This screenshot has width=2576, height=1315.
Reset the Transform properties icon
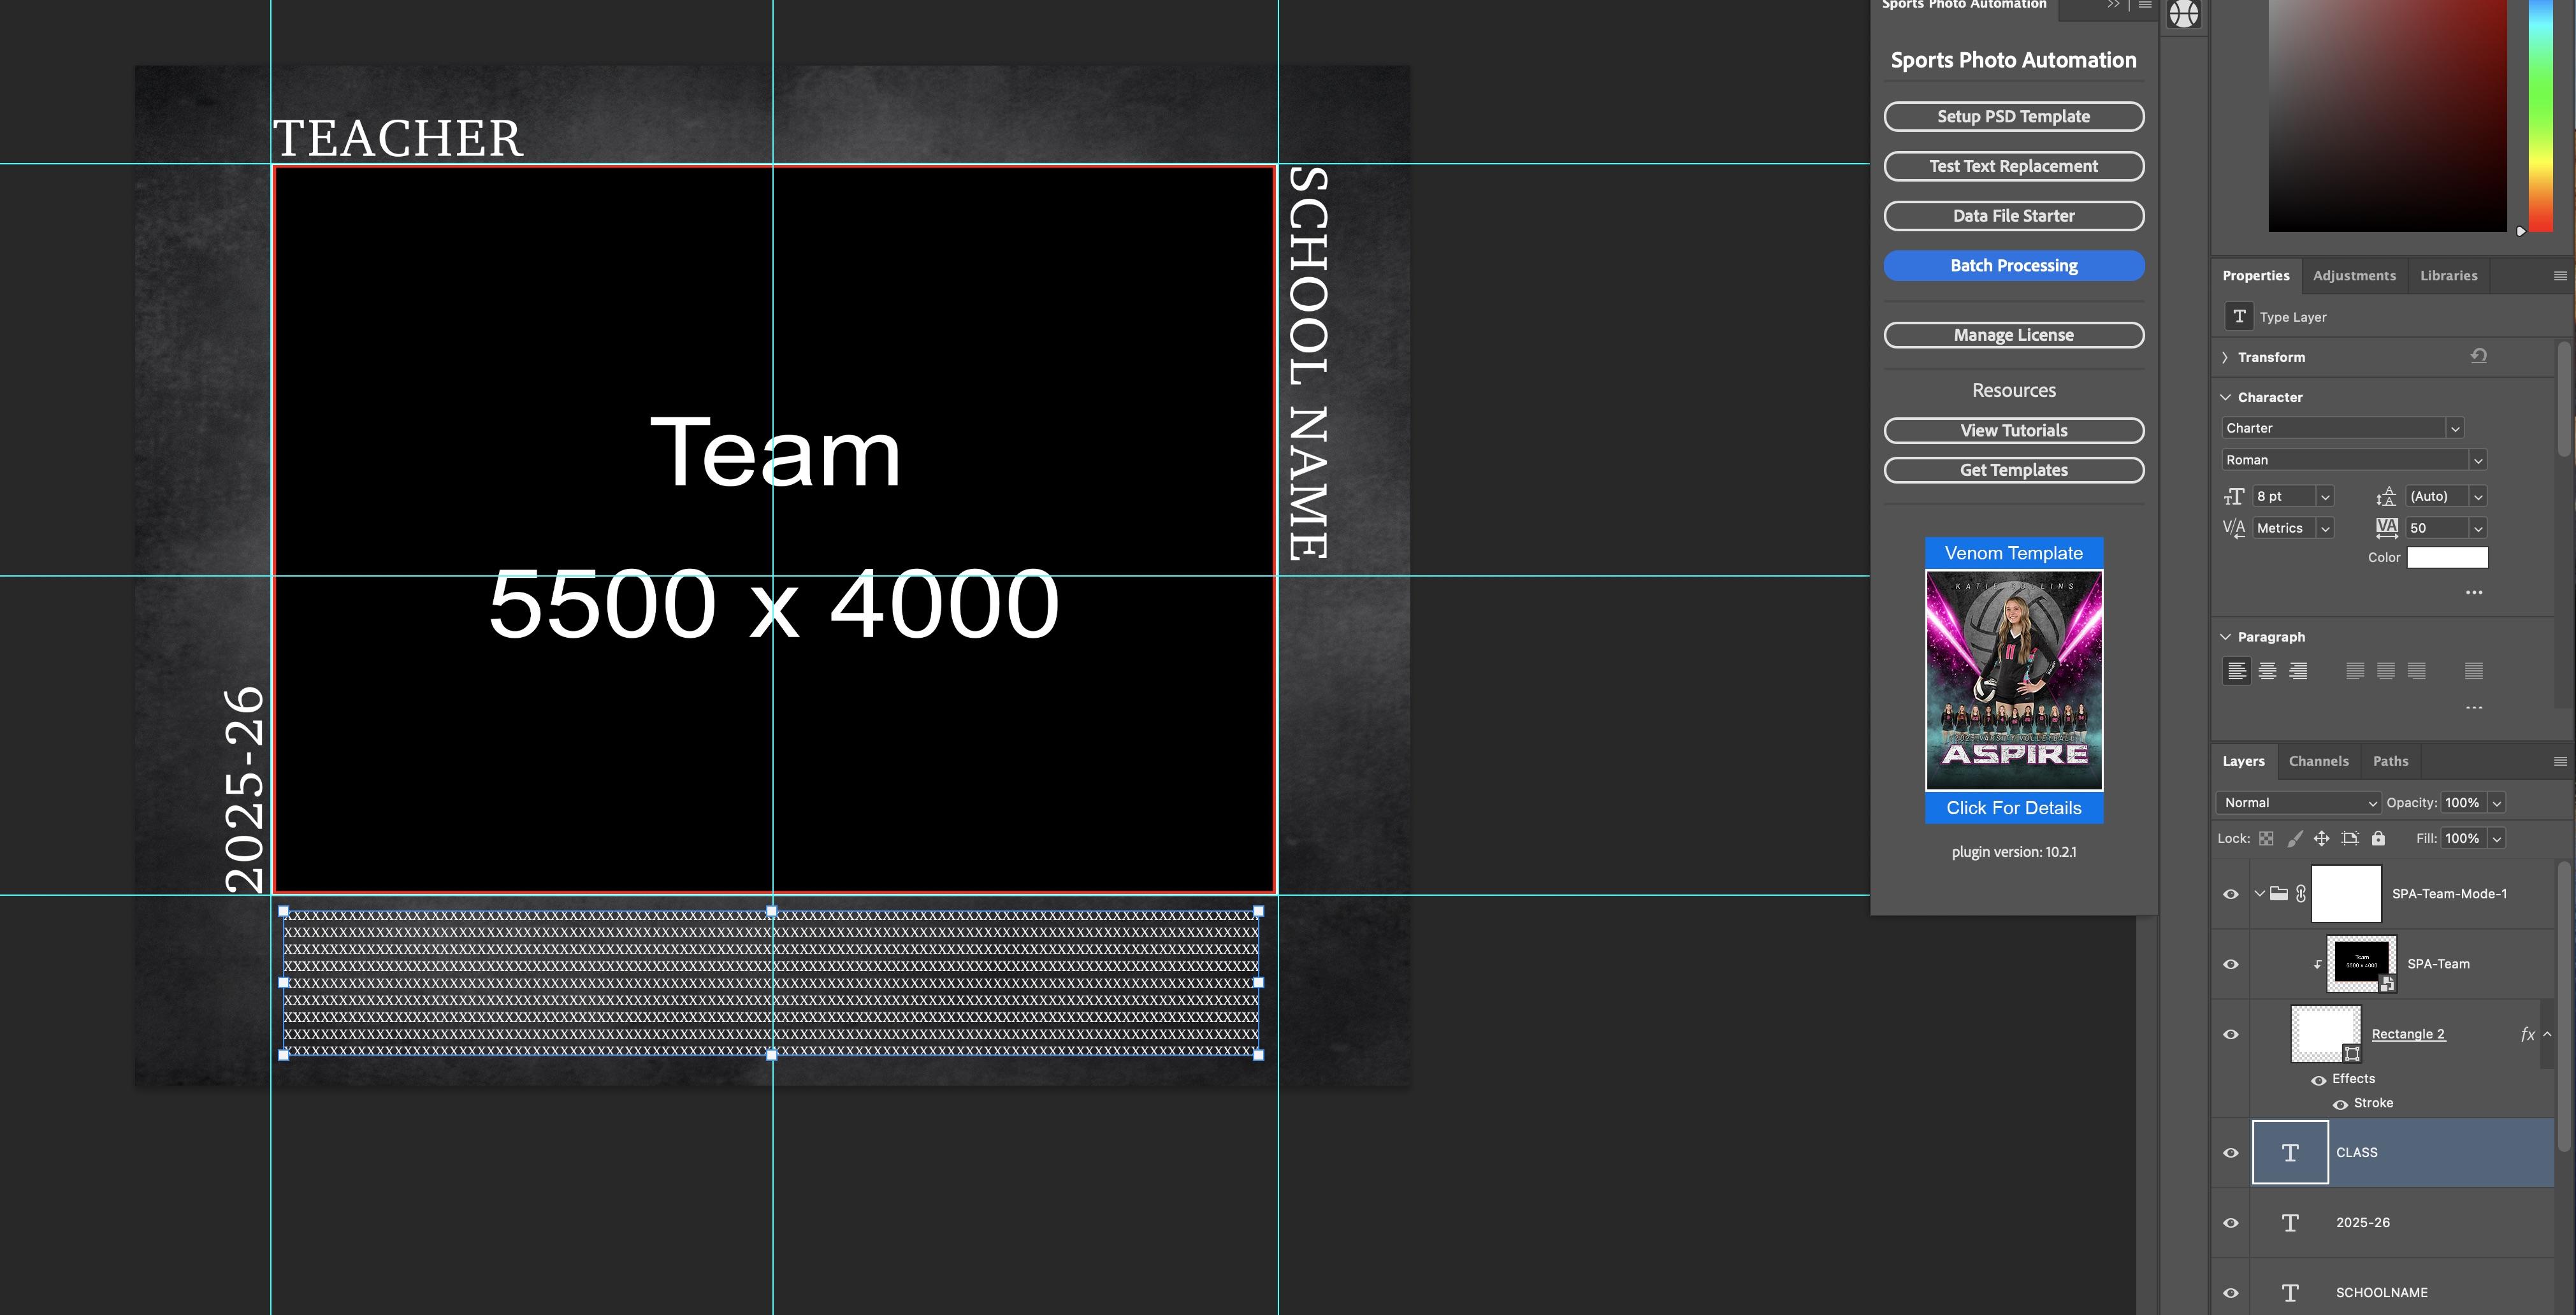(x=2478, y=356)
